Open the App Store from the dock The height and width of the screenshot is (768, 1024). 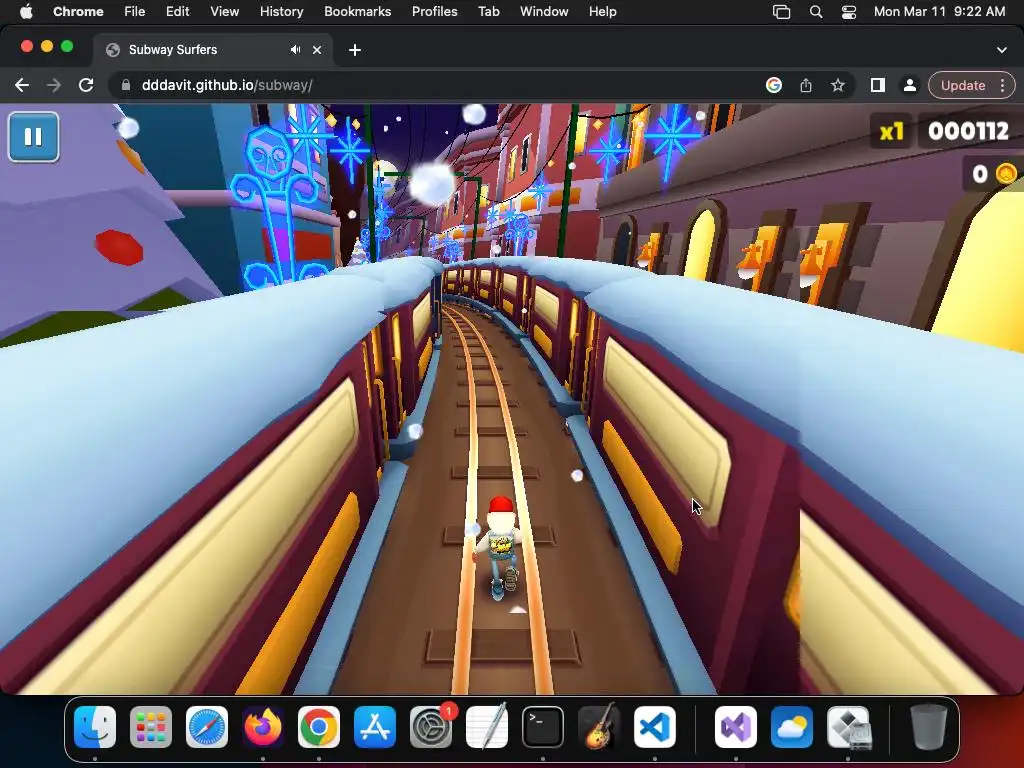coord(375,727)
